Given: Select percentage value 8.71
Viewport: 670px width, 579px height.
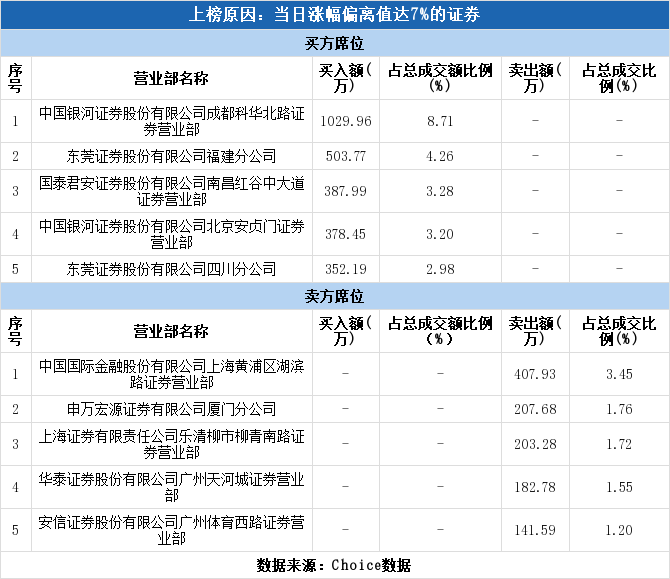Looking at the screenshot, I should pyautogui.click(x=440, y=121).
